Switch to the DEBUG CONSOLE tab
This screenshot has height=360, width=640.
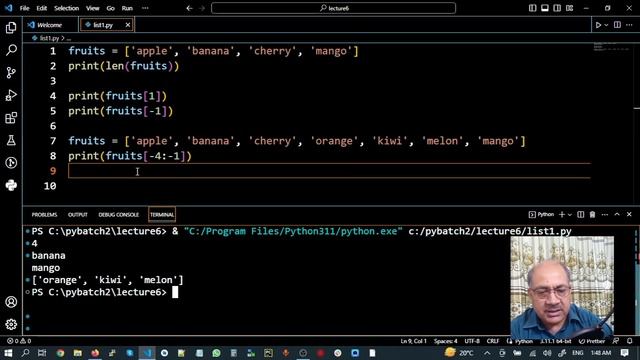click(118, 215)
